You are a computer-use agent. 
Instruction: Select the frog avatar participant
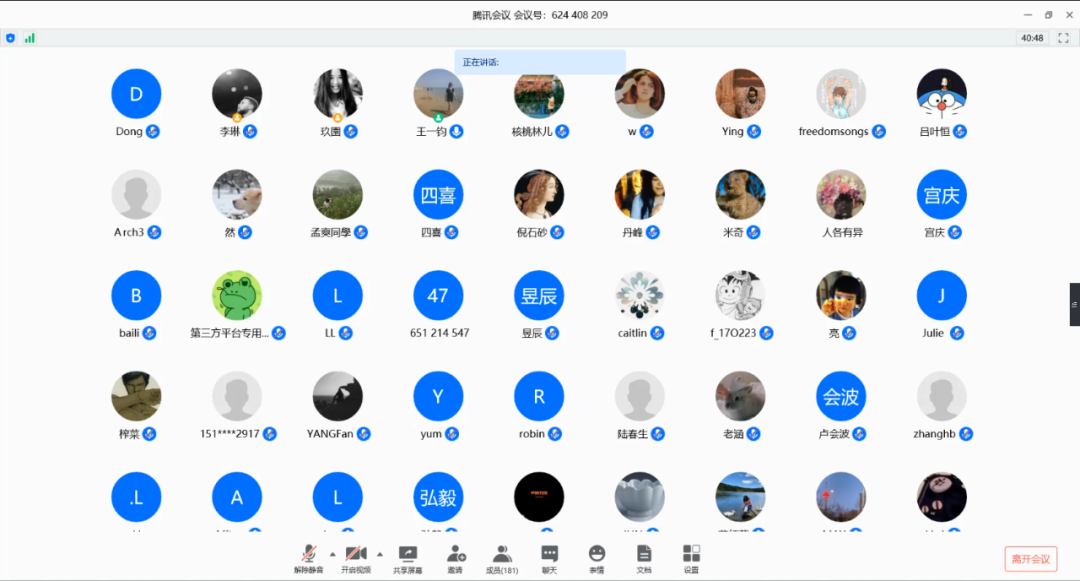(x=237, y=296)
